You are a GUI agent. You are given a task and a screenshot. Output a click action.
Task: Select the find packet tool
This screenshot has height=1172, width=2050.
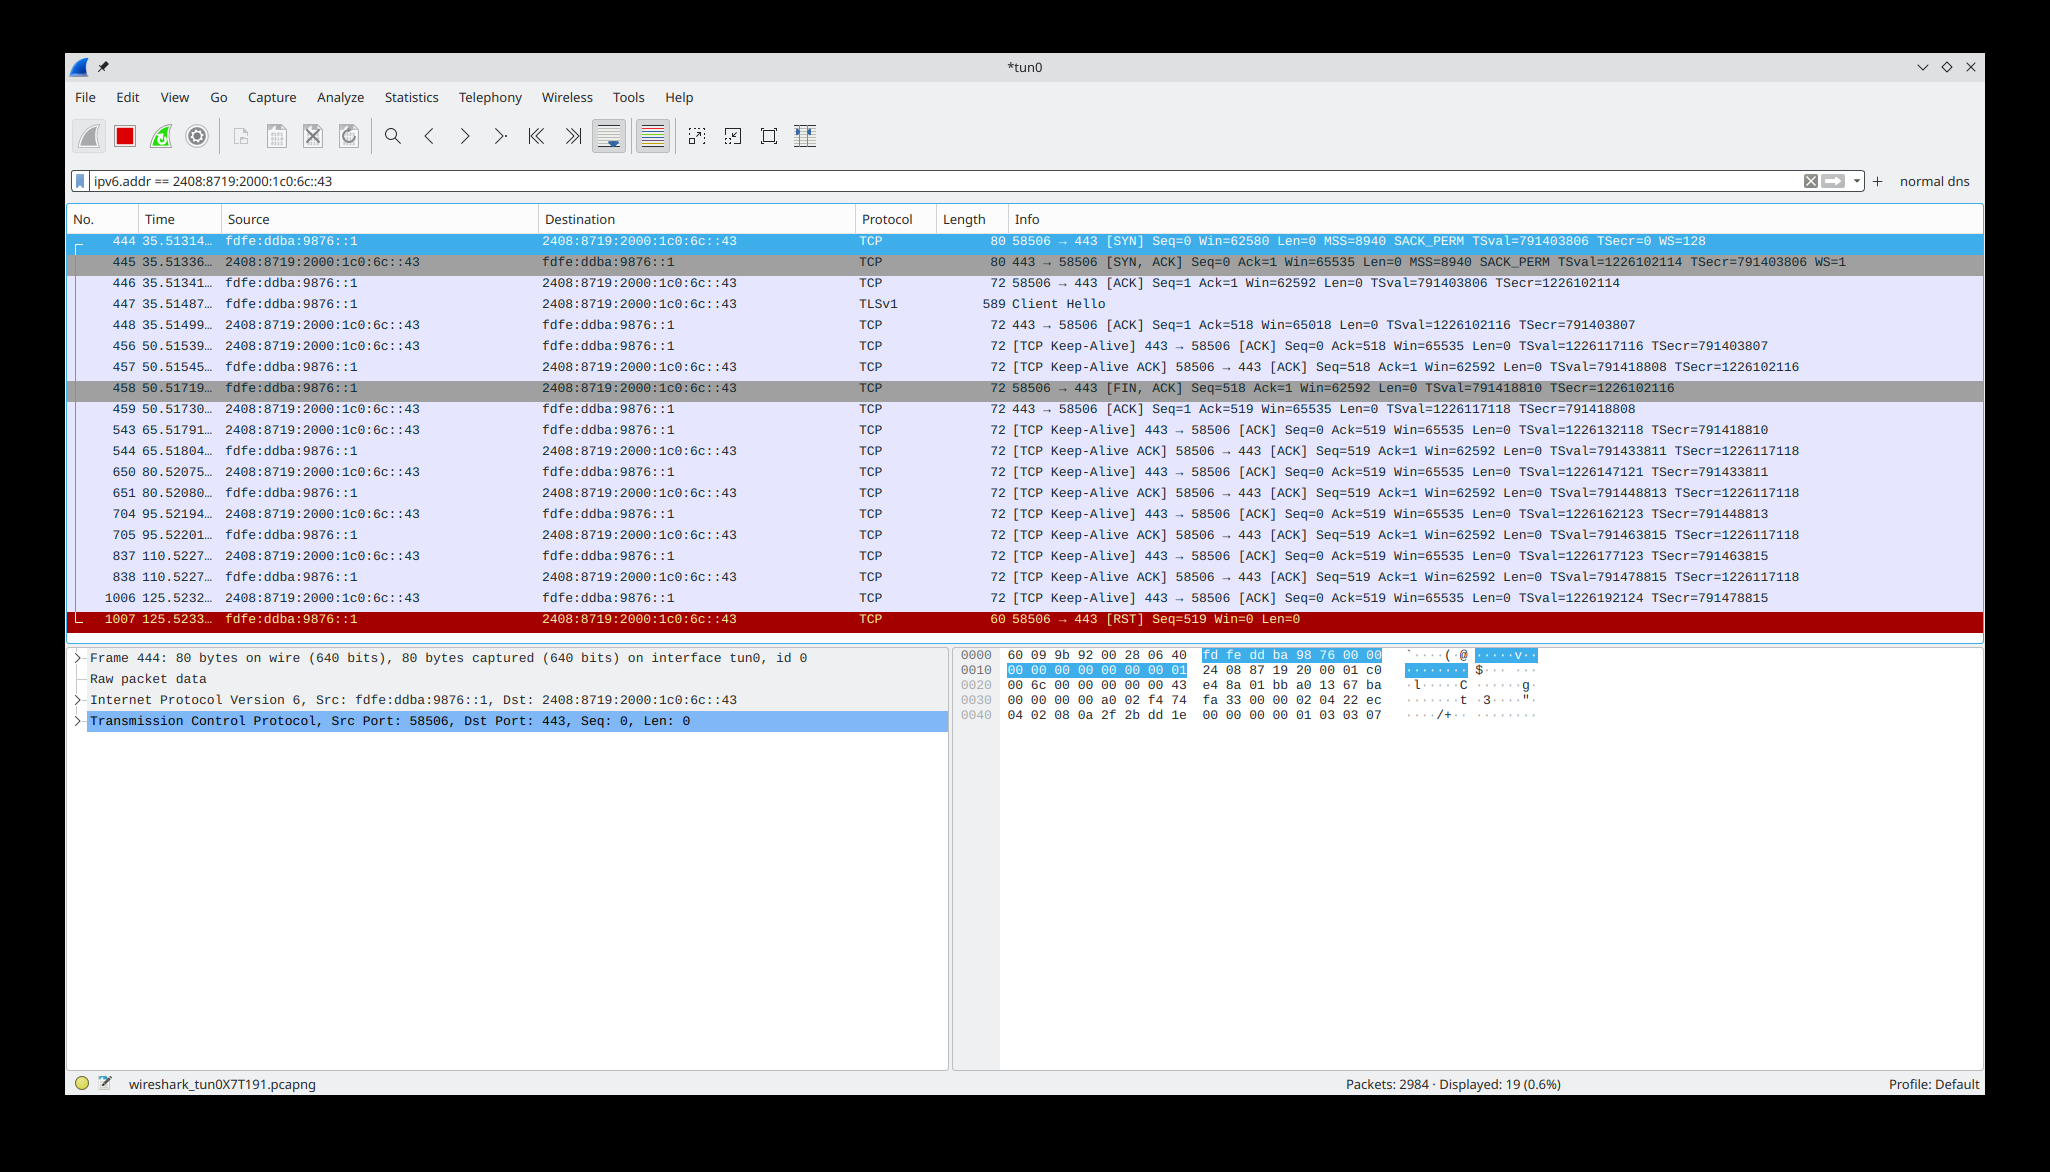click(392, 136)
